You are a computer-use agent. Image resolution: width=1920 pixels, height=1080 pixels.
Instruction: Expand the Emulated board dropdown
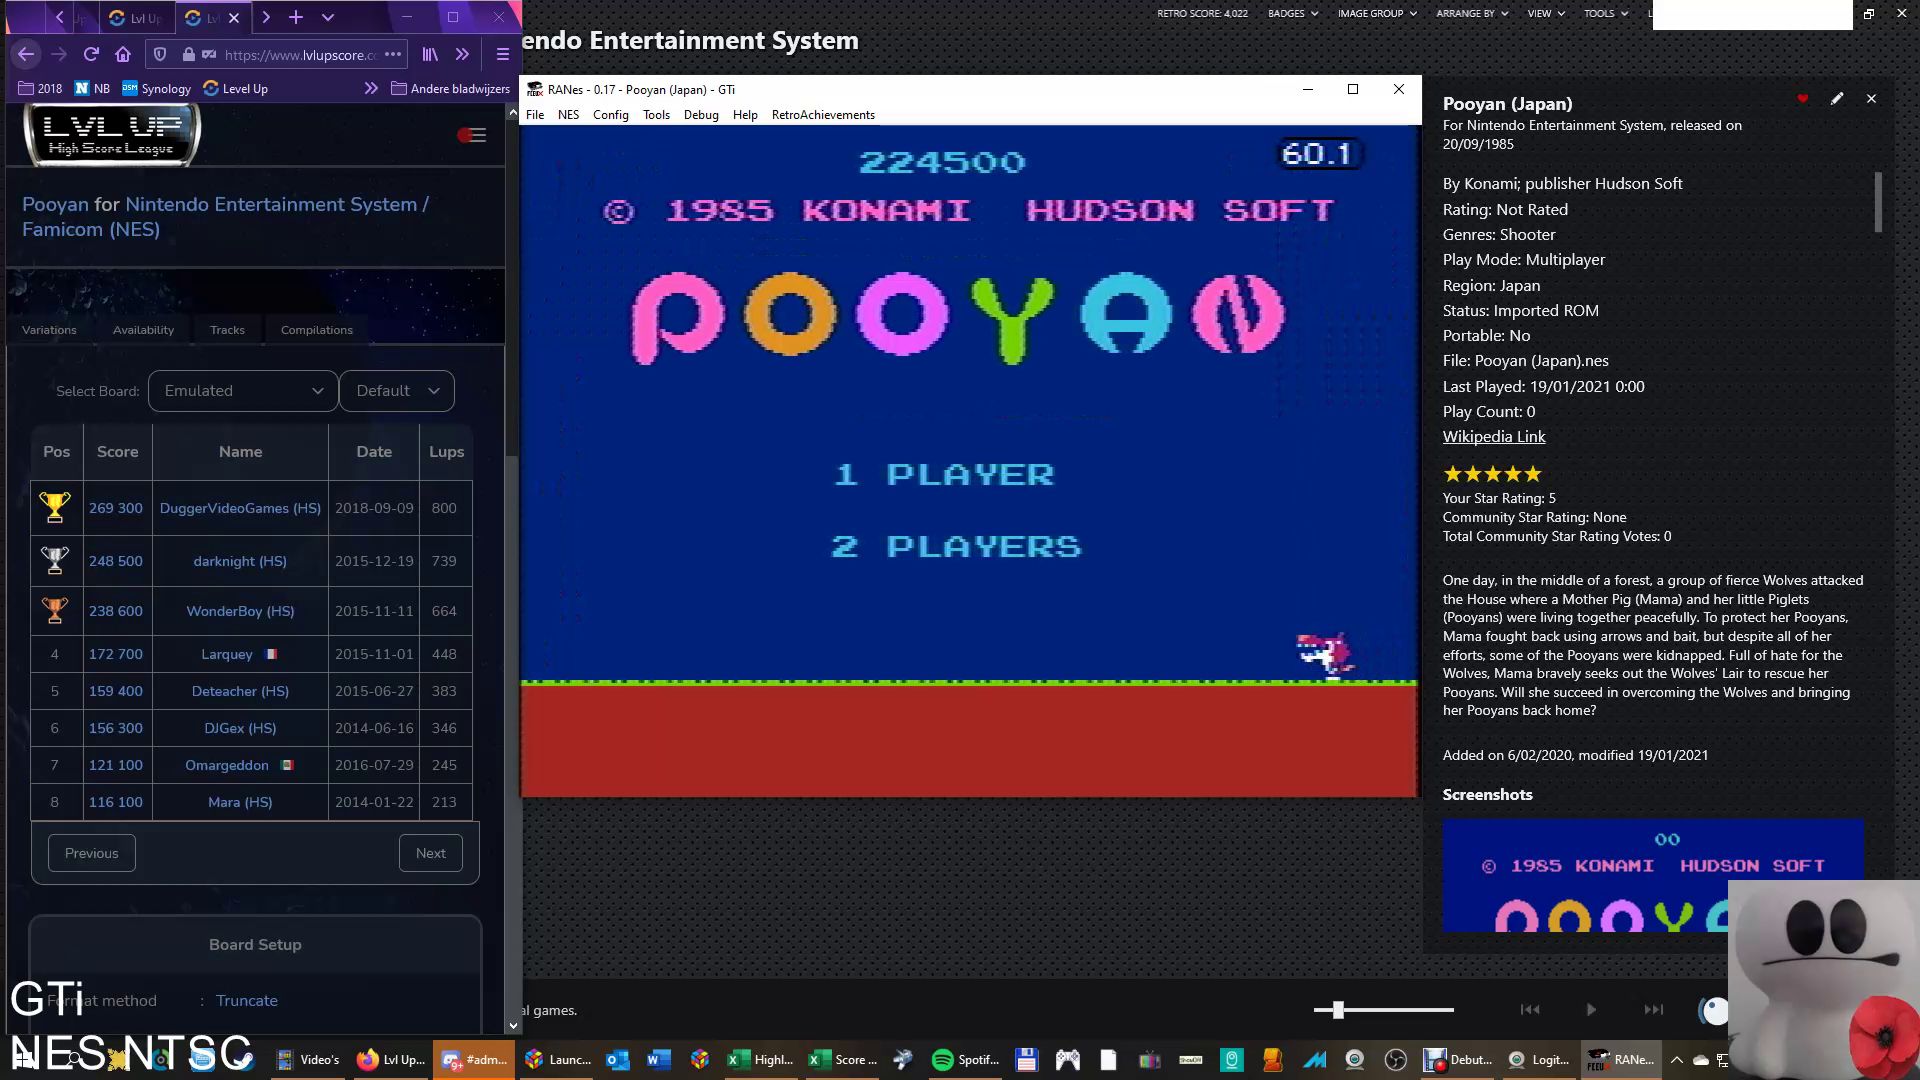point(243,391)
